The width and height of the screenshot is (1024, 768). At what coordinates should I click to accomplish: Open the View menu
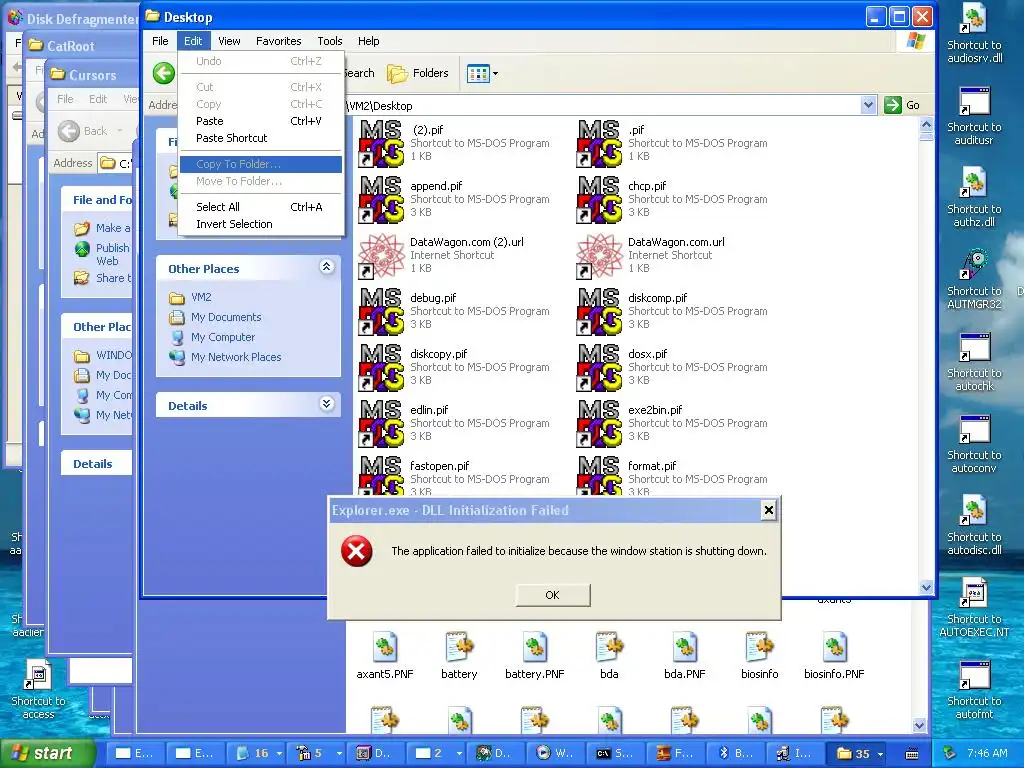coord(229,41)
